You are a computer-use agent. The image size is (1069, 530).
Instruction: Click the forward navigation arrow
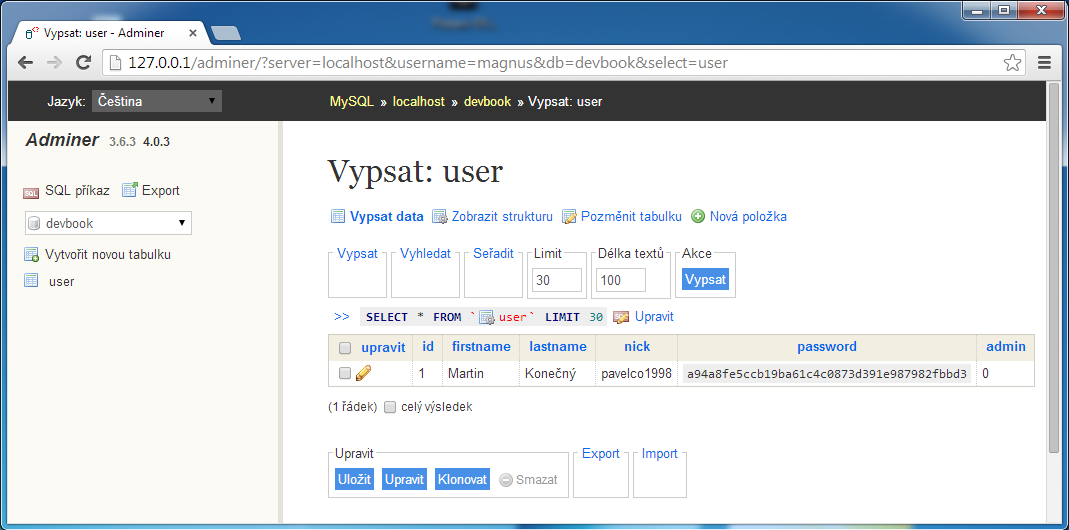click(x=54, y=63)
